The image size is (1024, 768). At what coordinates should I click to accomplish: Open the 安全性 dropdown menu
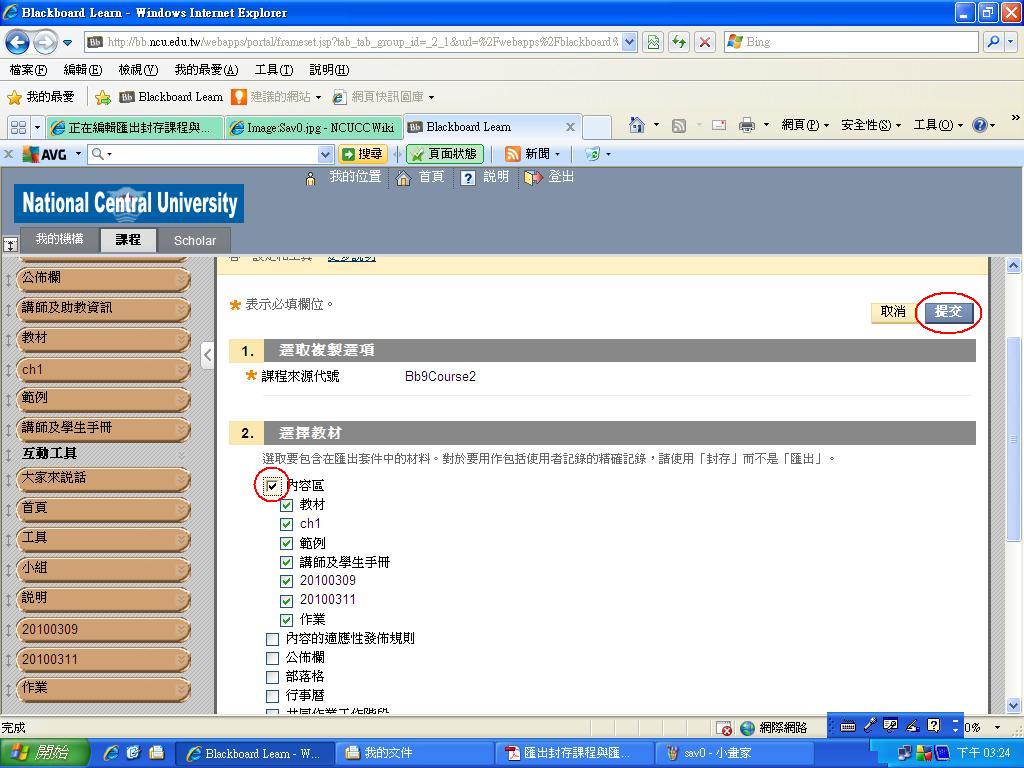point(870,125)
